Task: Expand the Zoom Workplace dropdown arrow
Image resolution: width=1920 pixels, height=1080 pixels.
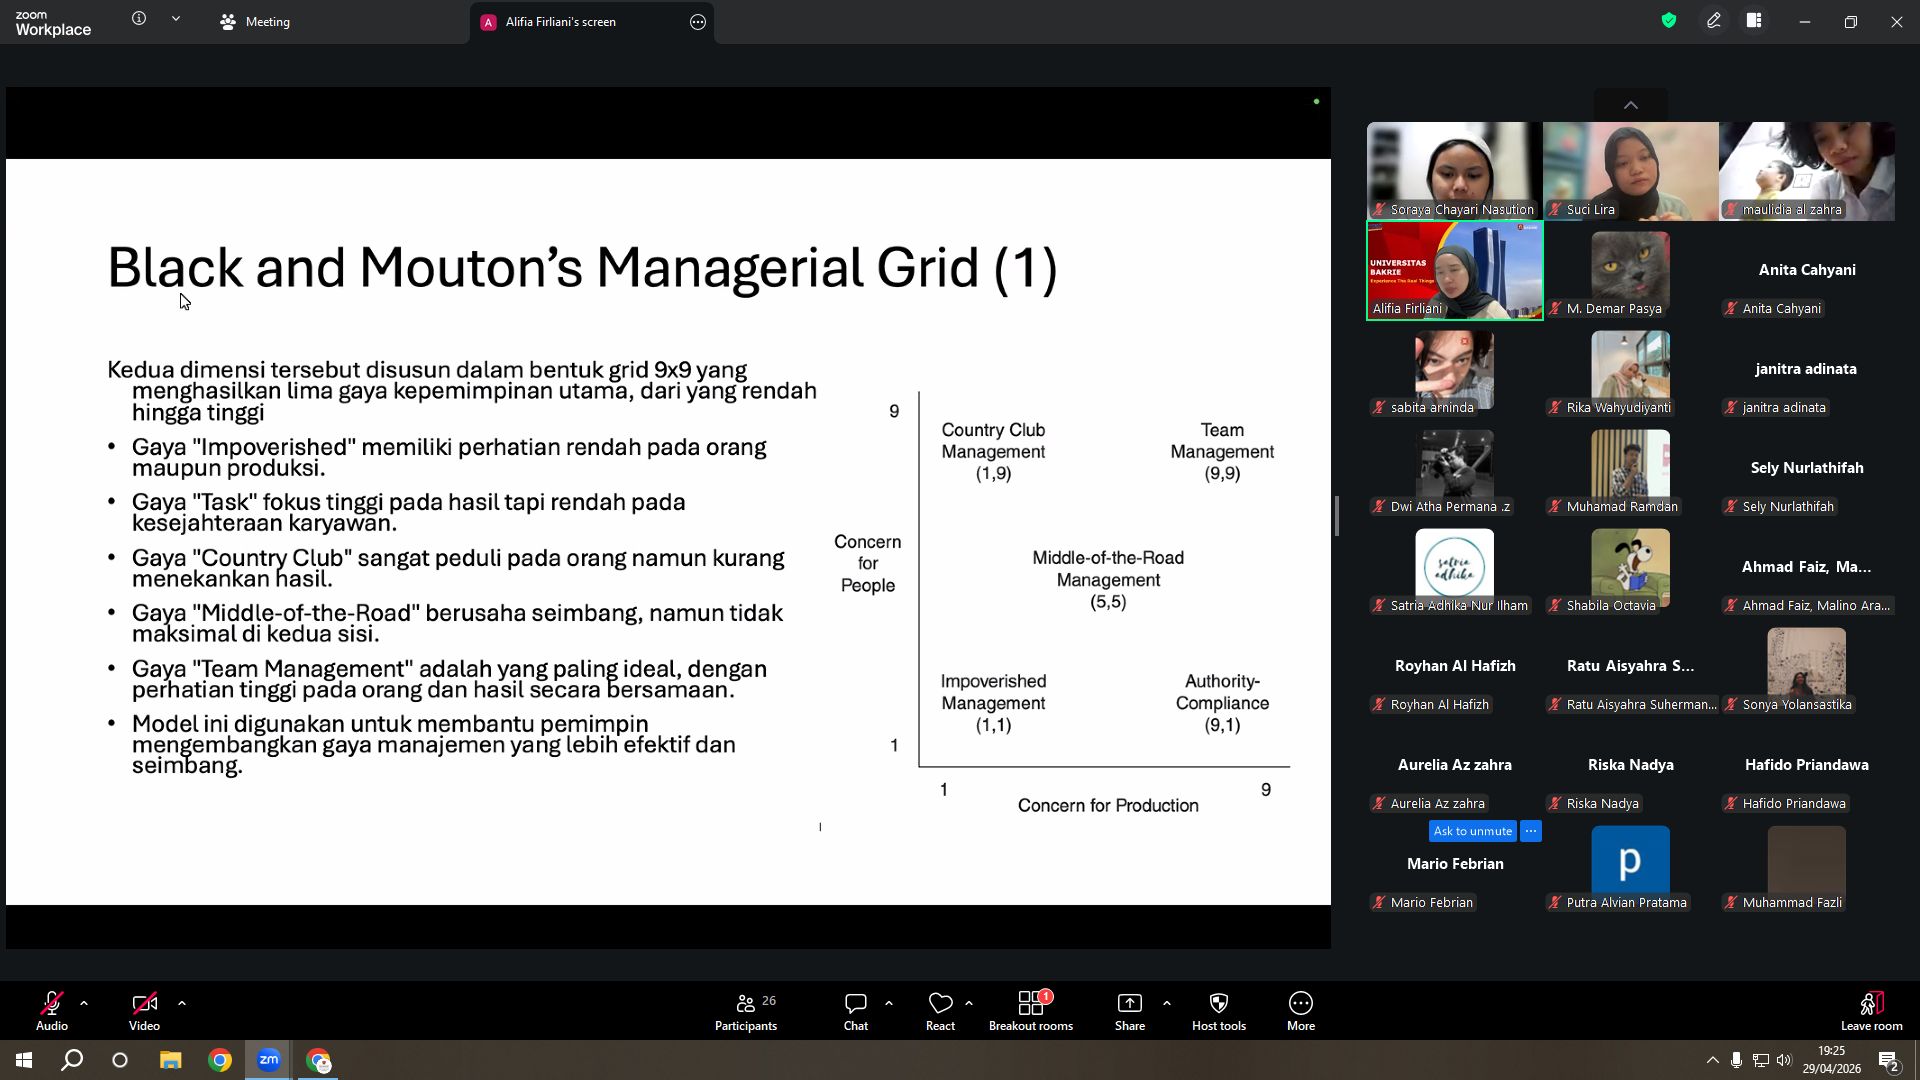Action: [176, 19]
